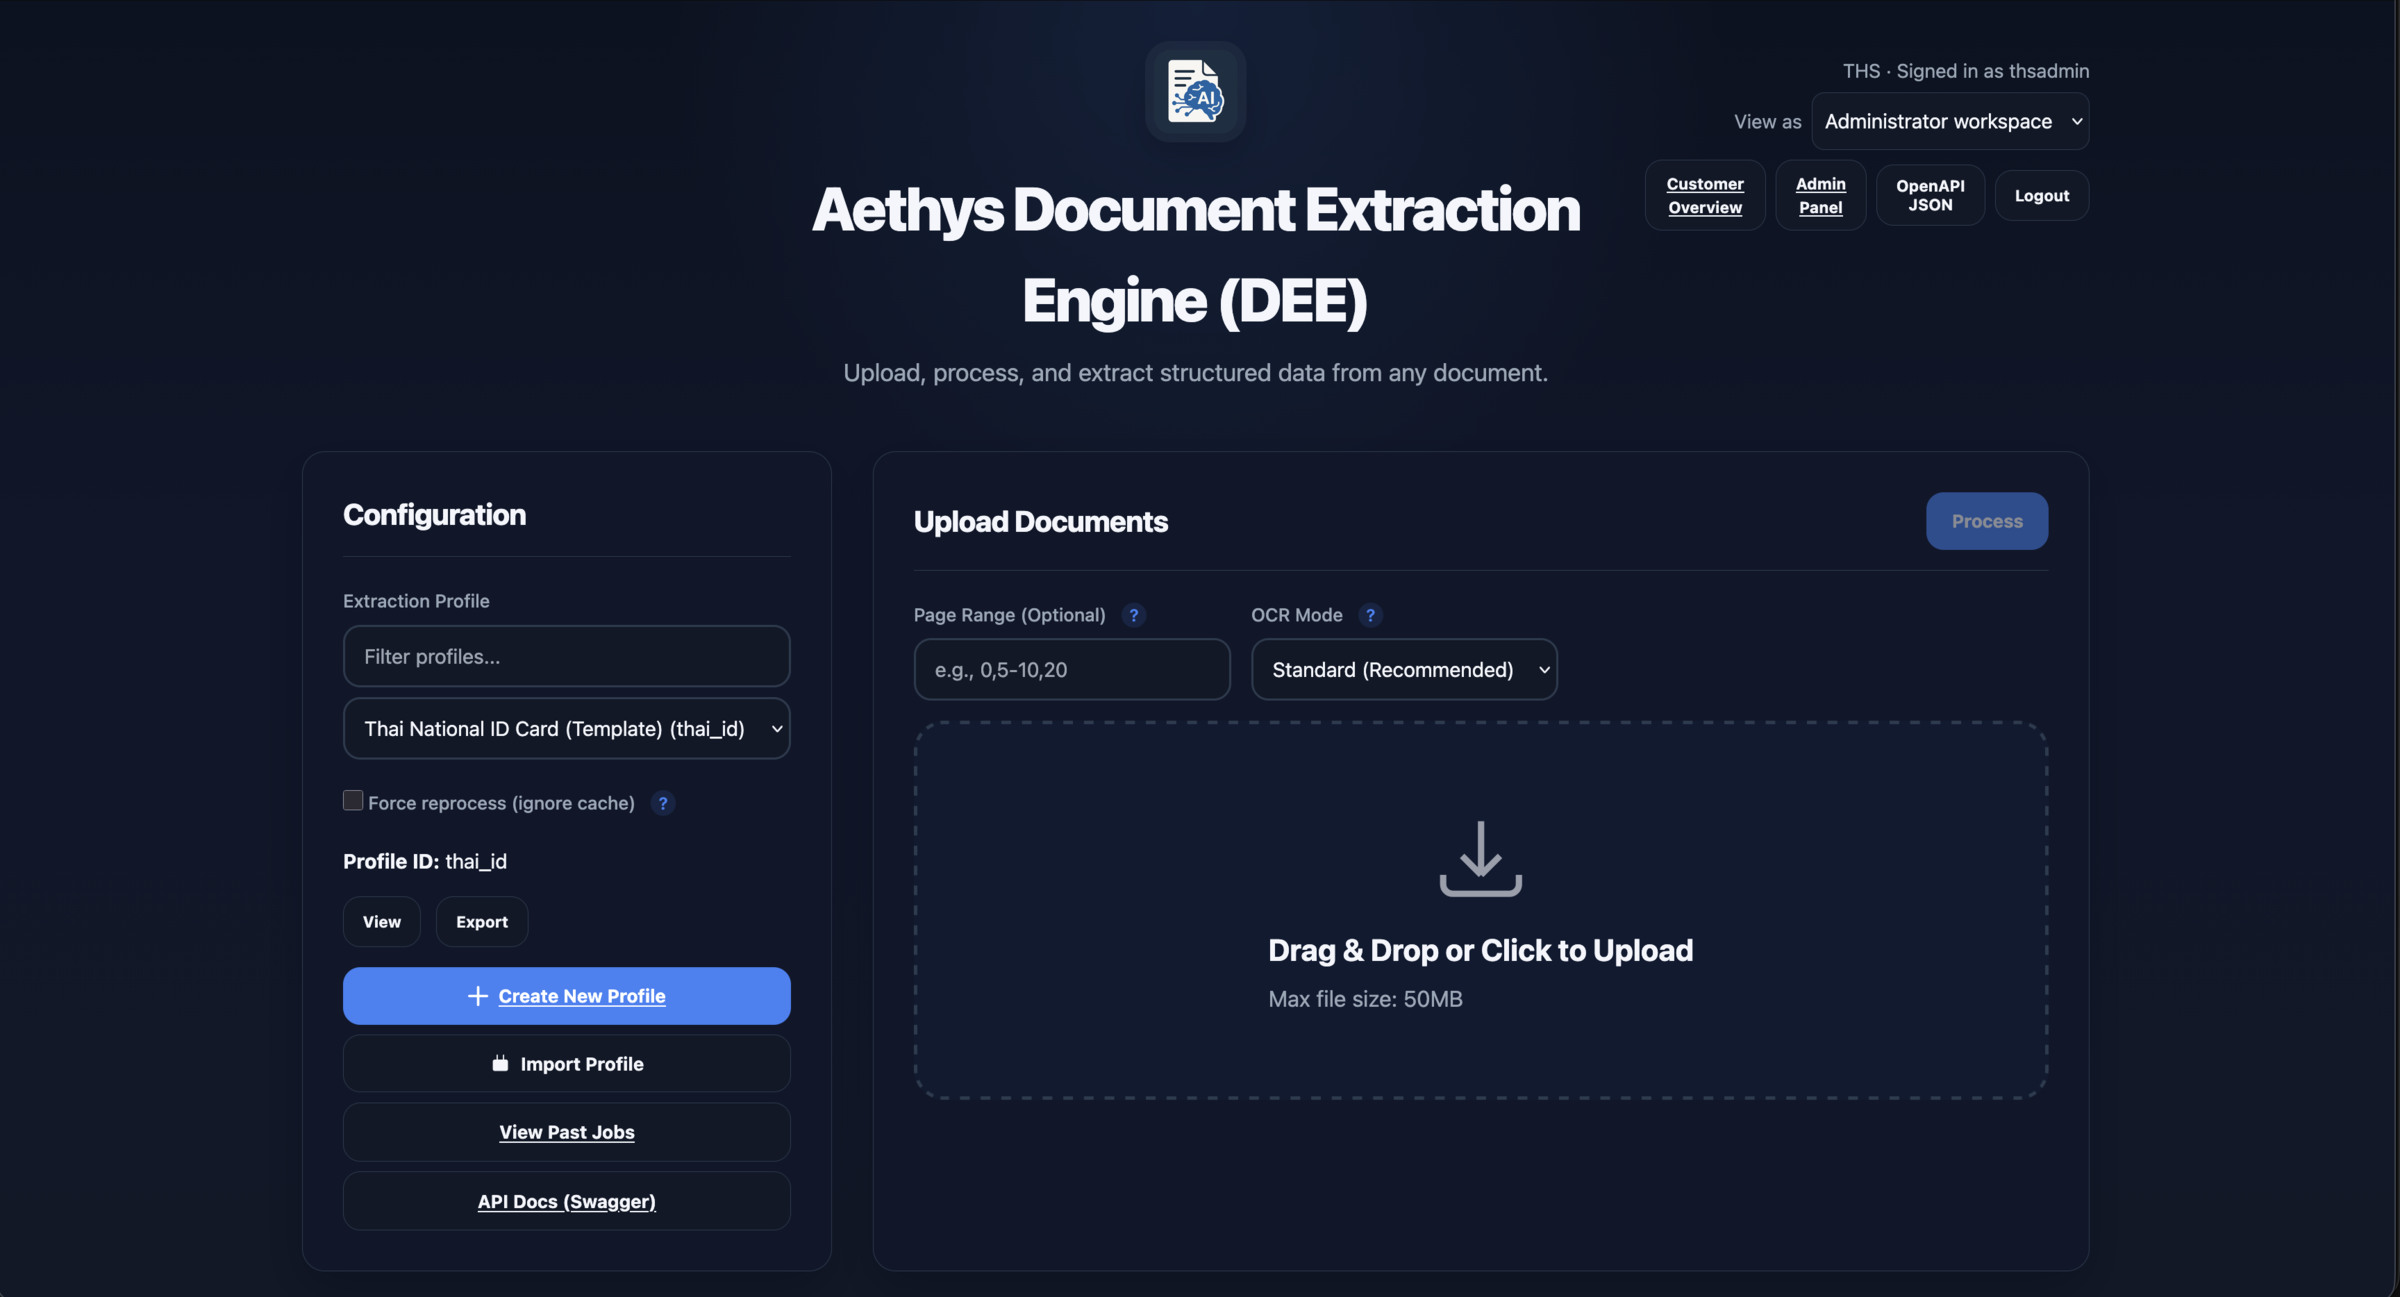Click the 'OCR Mode' label text
Viewport: 2400px width, 1297px height.
click(1297, 615)
